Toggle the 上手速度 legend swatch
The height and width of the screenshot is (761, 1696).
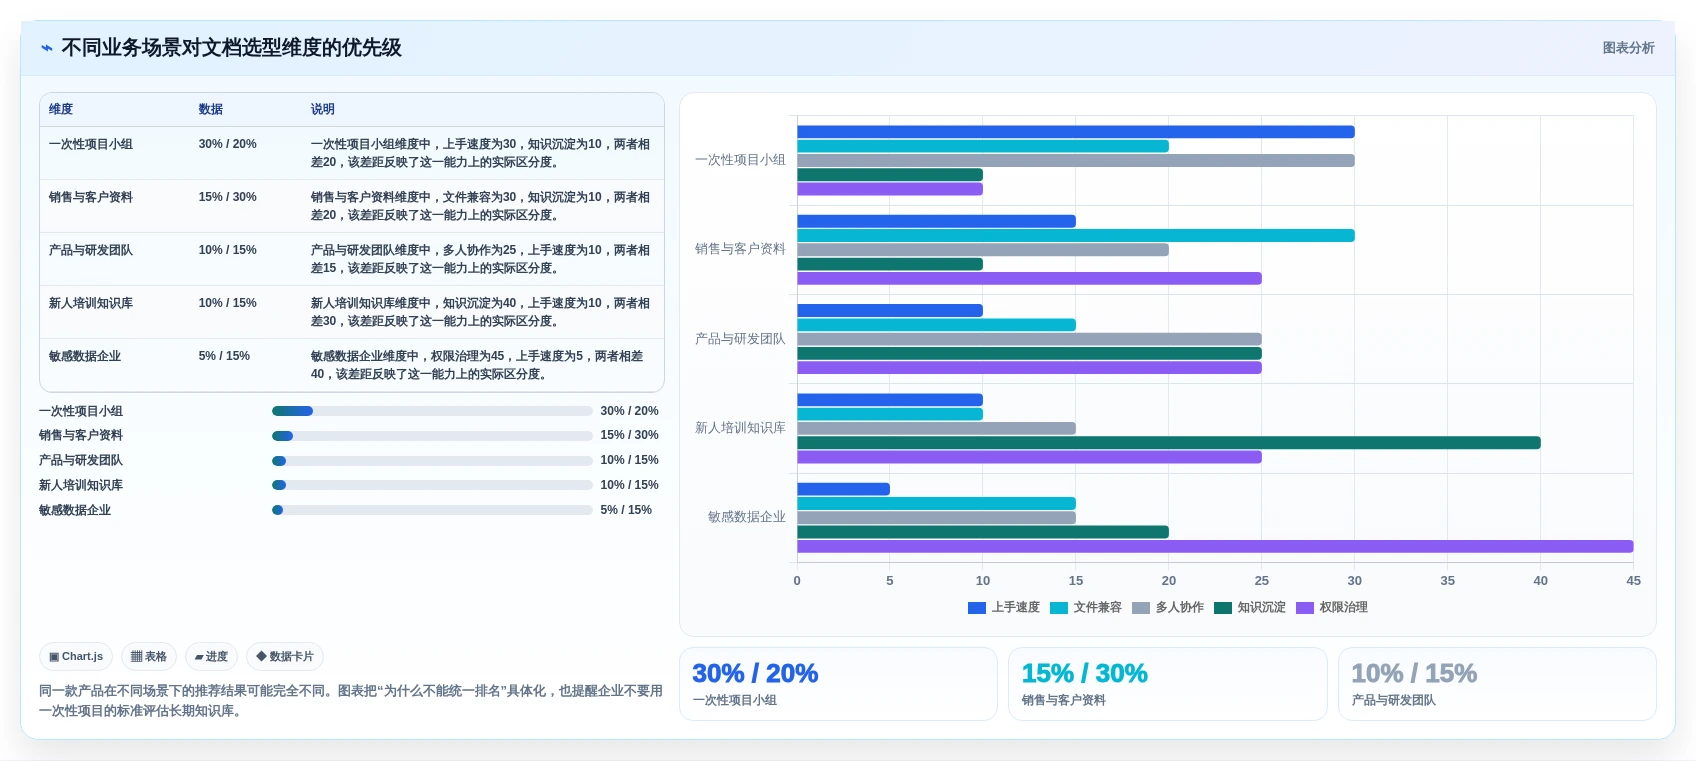point(977,608)
